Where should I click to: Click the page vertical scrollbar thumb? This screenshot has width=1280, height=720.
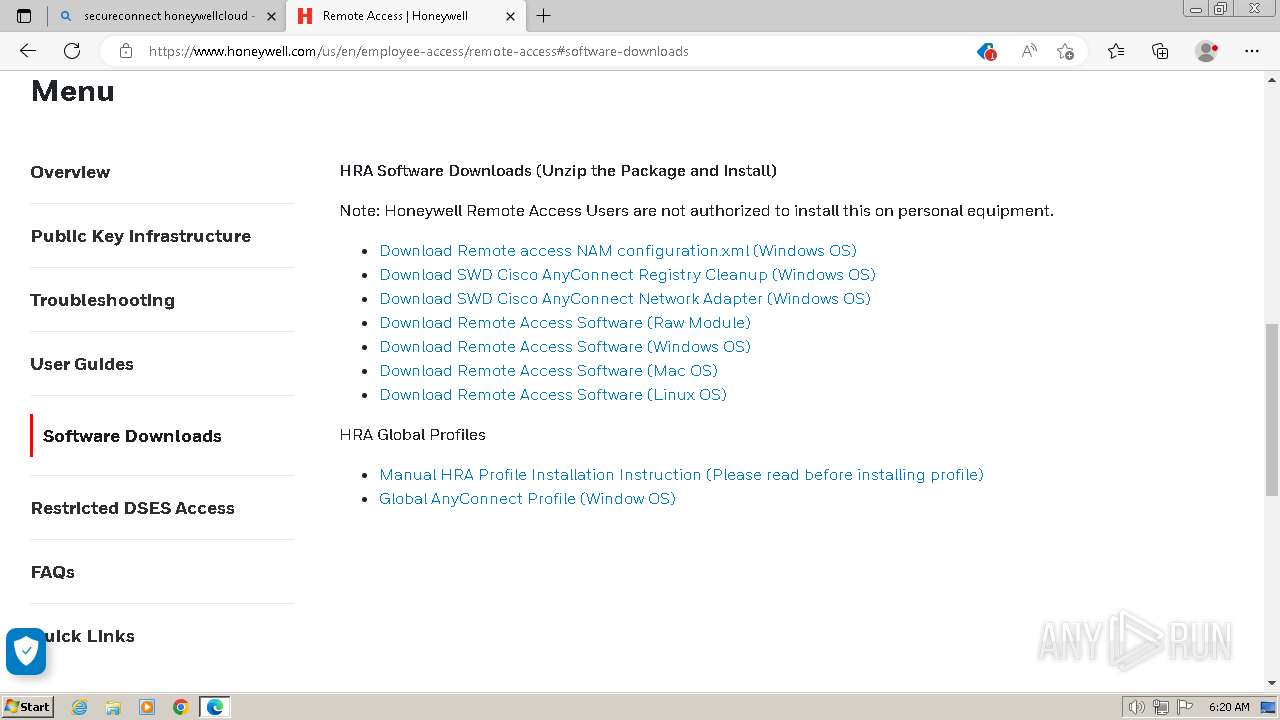pyautogui.click(x=1271, y=409)
